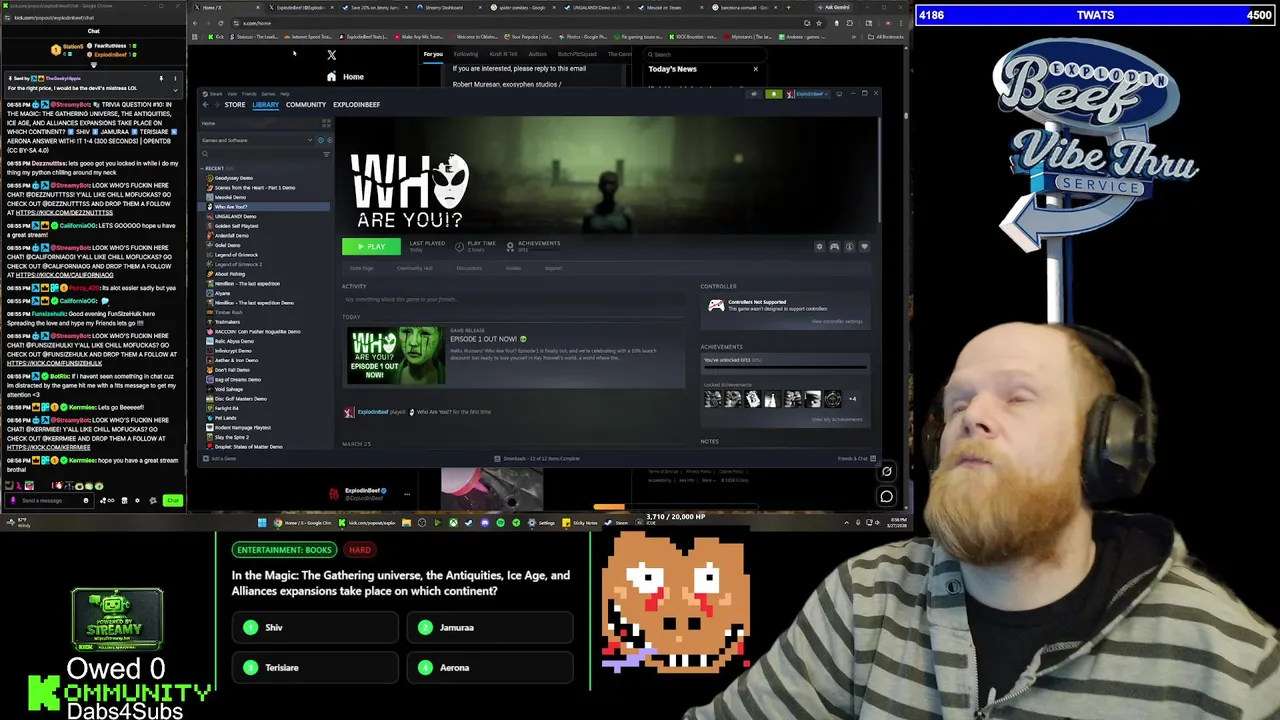
Task: Open the Friends menu in Steam
Action: click(250, 94)
